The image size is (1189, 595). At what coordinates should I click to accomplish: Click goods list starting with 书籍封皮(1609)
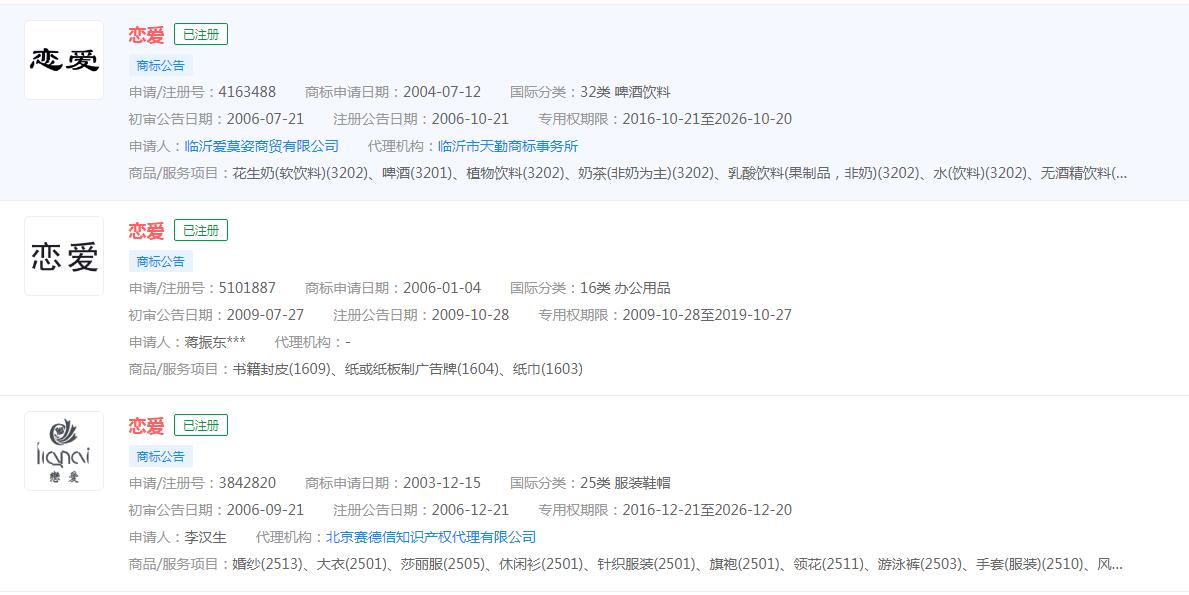point(407,369)
